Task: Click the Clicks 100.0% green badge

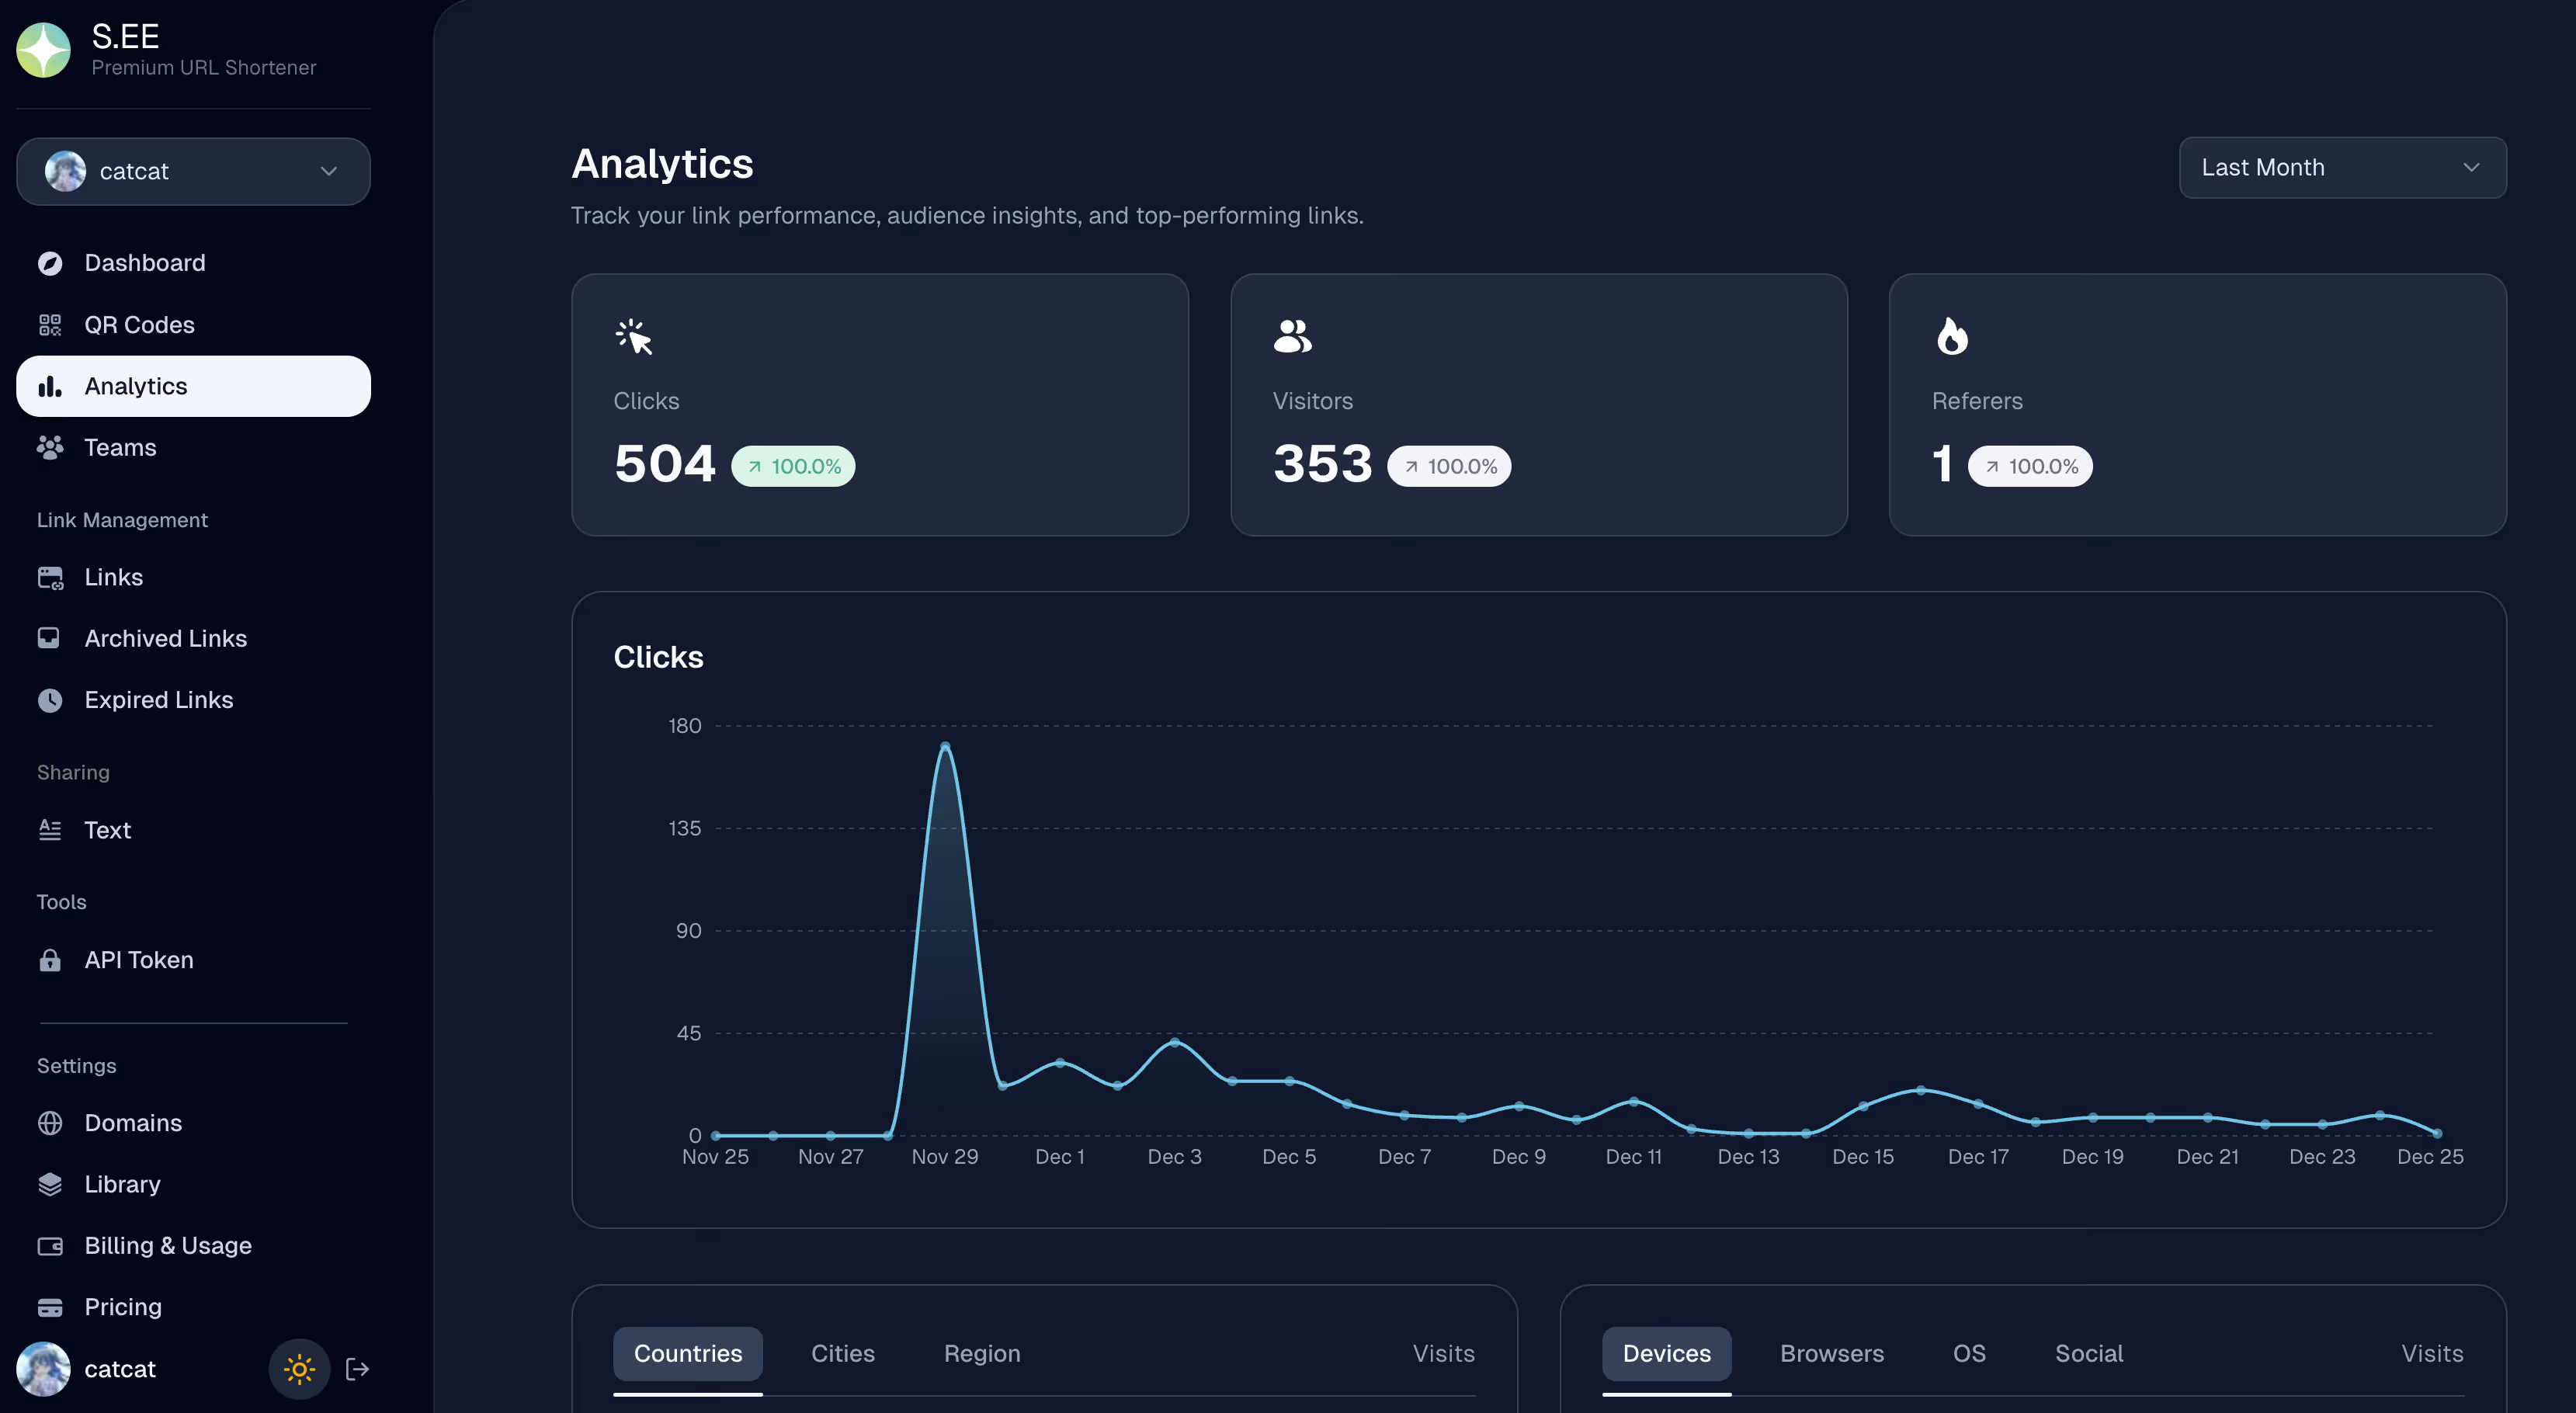Action: 793,467
